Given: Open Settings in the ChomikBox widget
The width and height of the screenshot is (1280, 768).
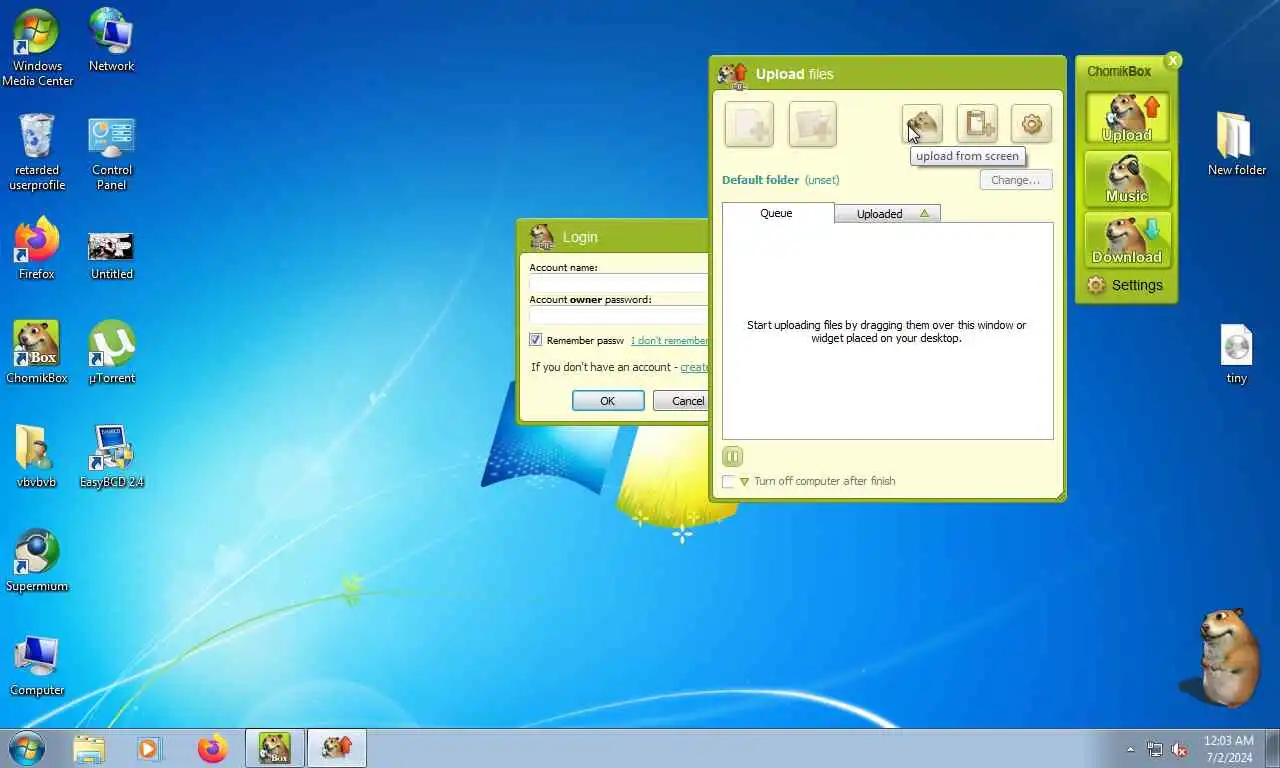Looking at the screenshot, I should pos(1125,285).
